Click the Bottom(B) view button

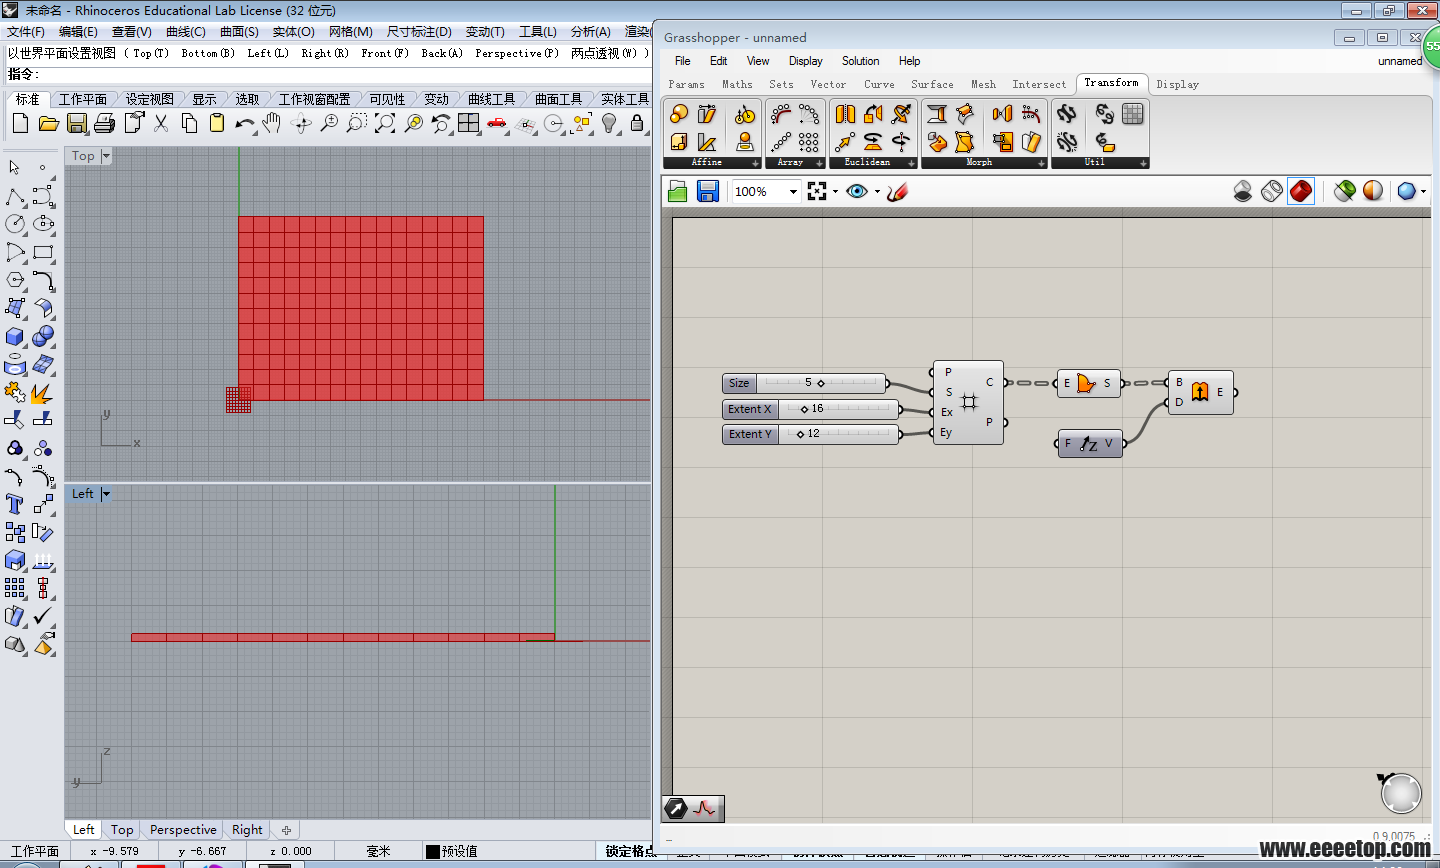point(208,53)
